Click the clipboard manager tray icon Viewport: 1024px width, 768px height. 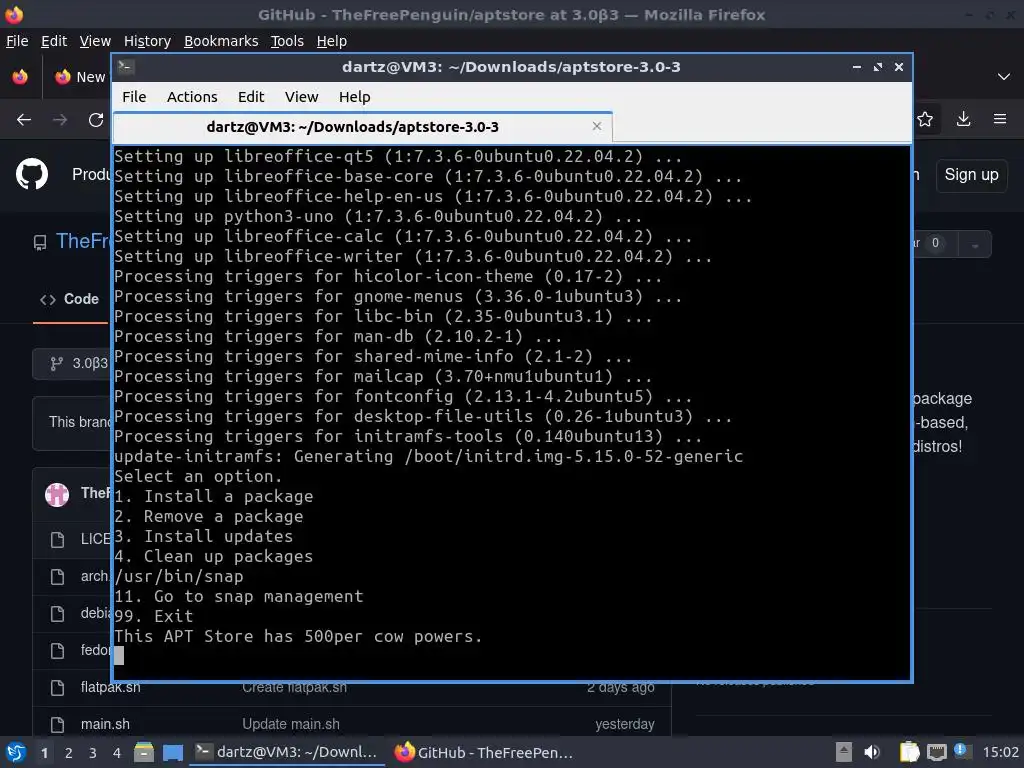tap(909, 752)
